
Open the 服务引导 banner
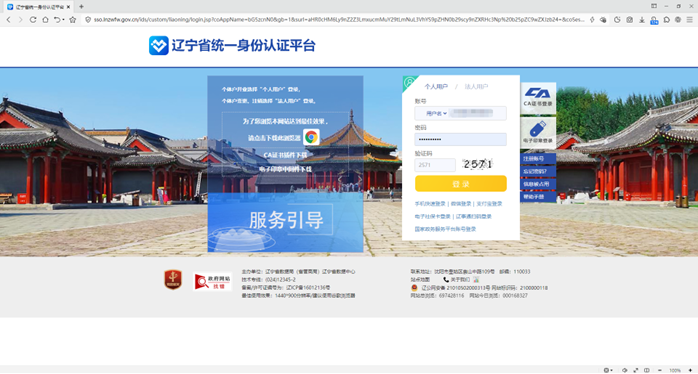coord(285,222)
